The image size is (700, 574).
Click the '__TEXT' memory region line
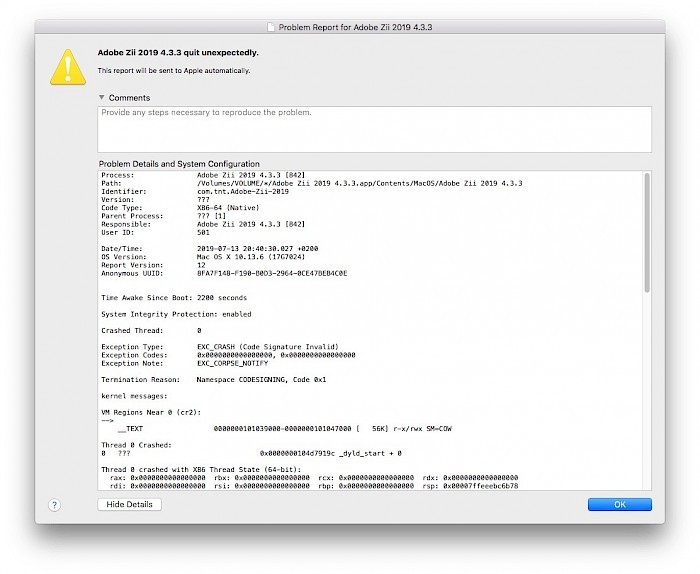tap(285, 428)
